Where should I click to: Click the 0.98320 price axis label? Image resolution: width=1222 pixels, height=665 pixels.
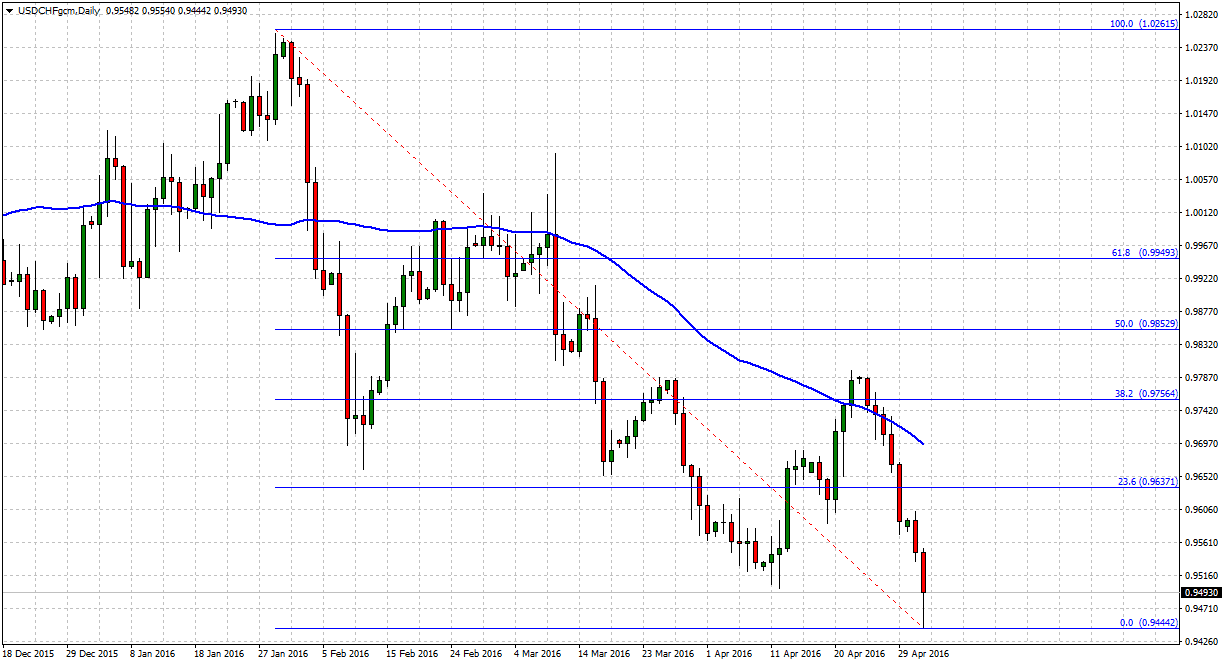pos(1200,345)
